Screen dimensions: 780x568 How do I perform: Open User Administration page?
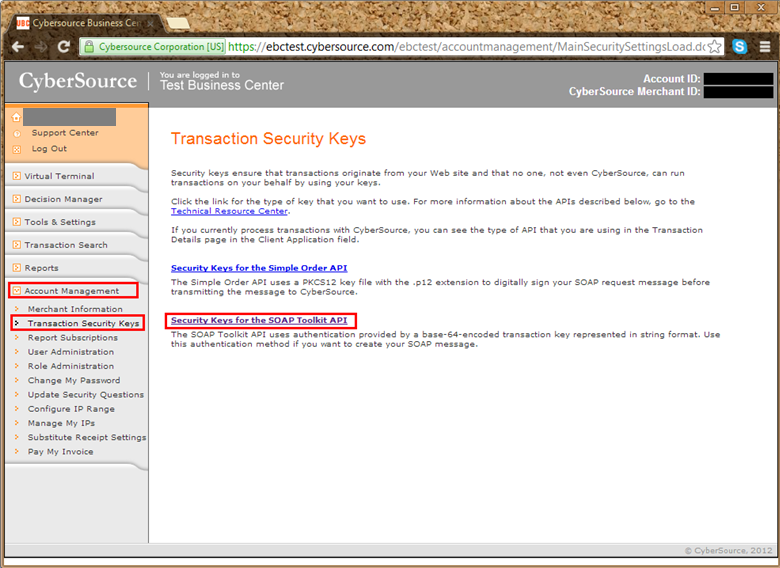(71, 352)
